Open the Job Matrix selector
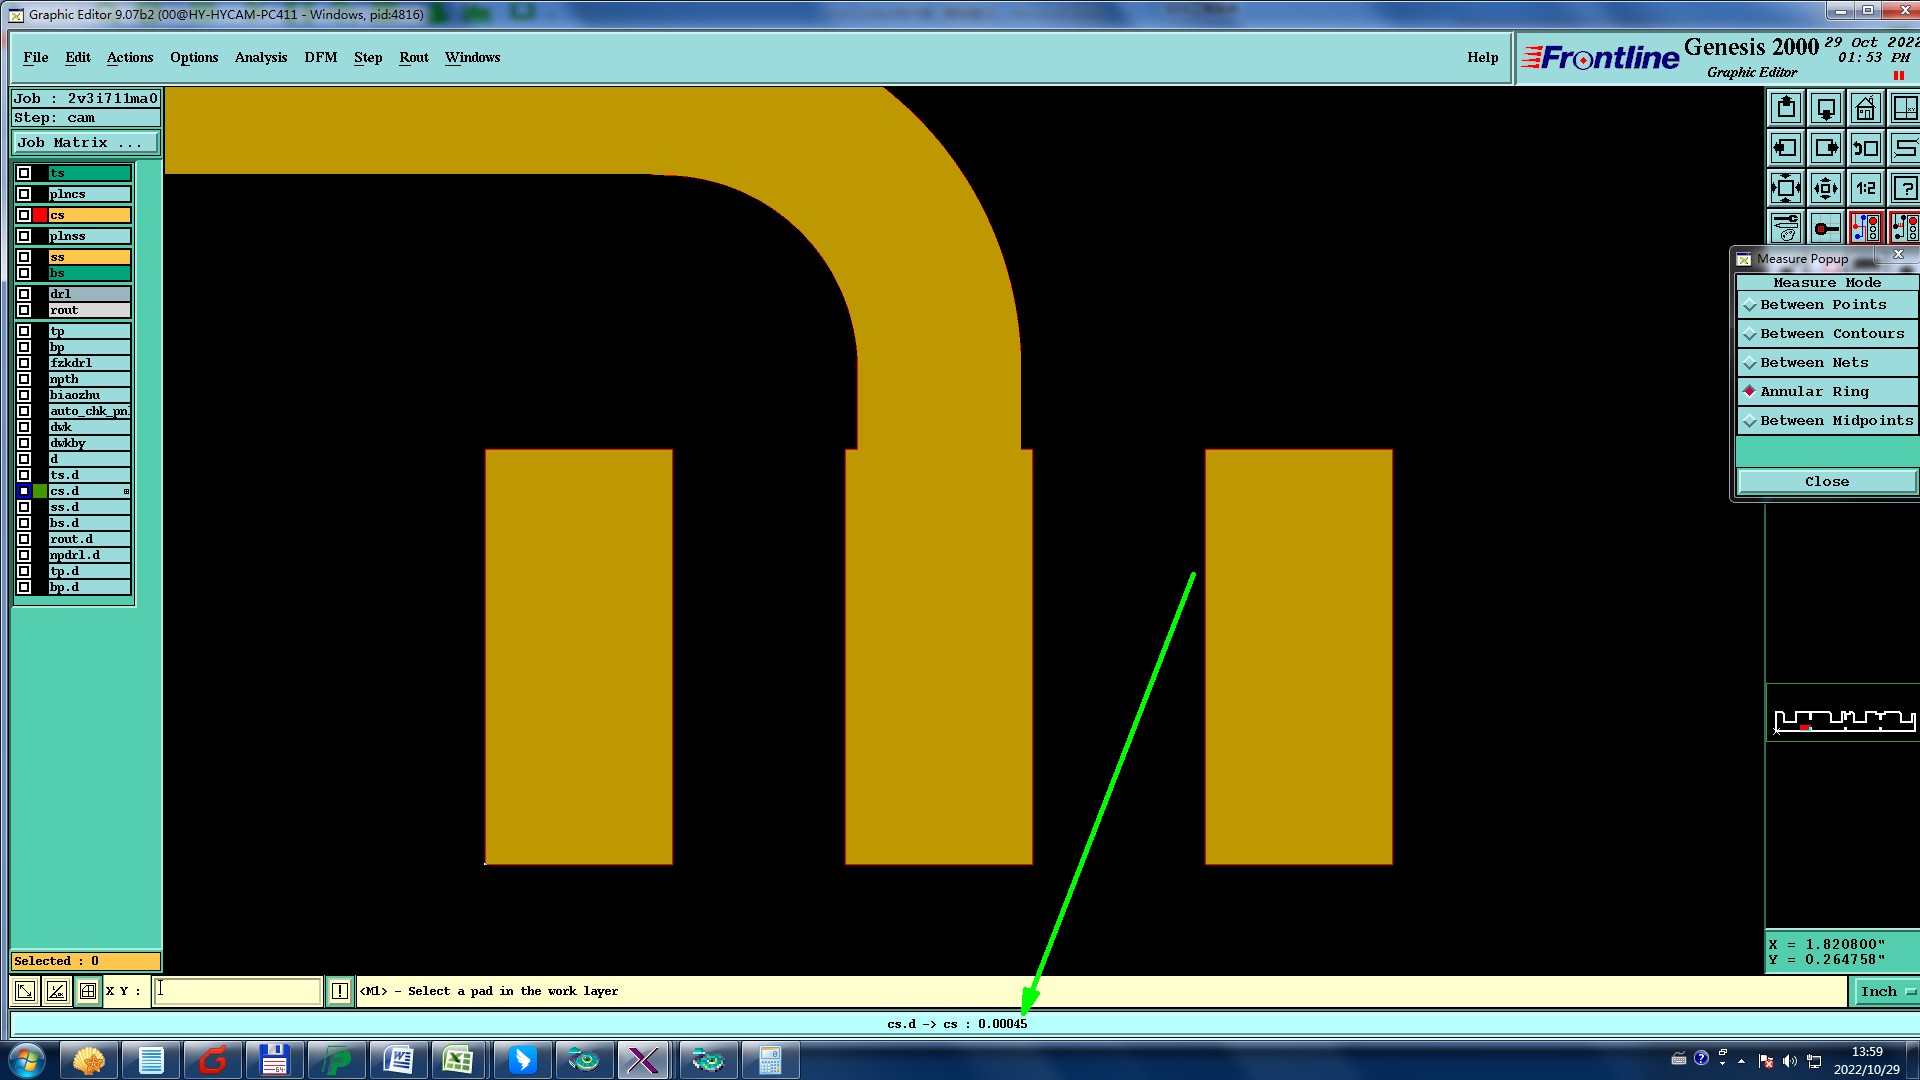The width and height of the screenshot is (1920, 1080). pyautogui.click(x=84, y=143)
